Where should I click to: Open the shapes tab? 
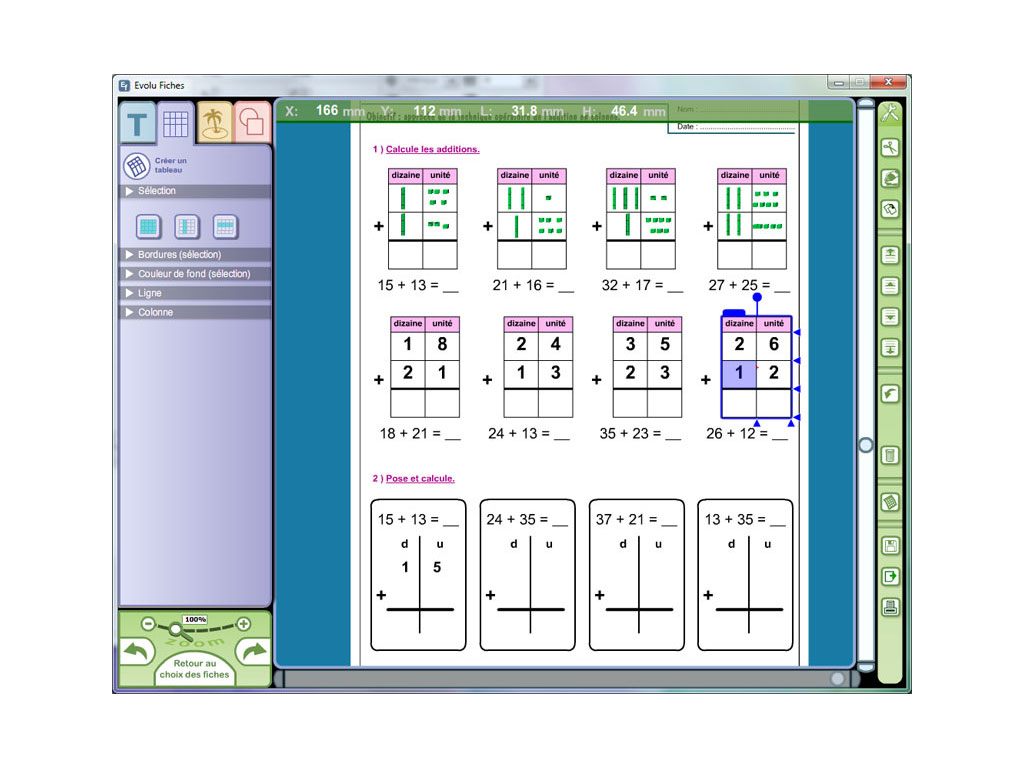coord(250,122)
